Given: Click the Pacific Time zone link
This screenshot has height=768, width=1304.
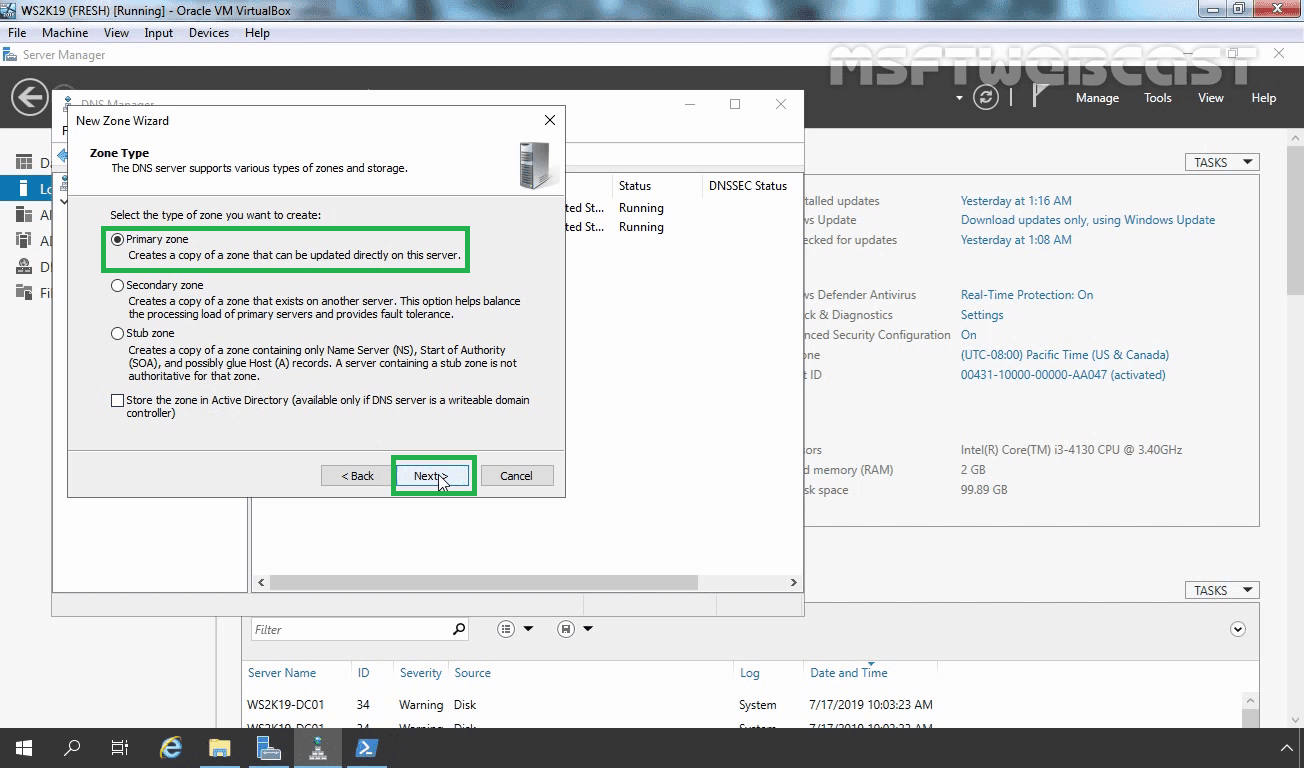Looking at the screenshot, I should (x=1065, y=355).
